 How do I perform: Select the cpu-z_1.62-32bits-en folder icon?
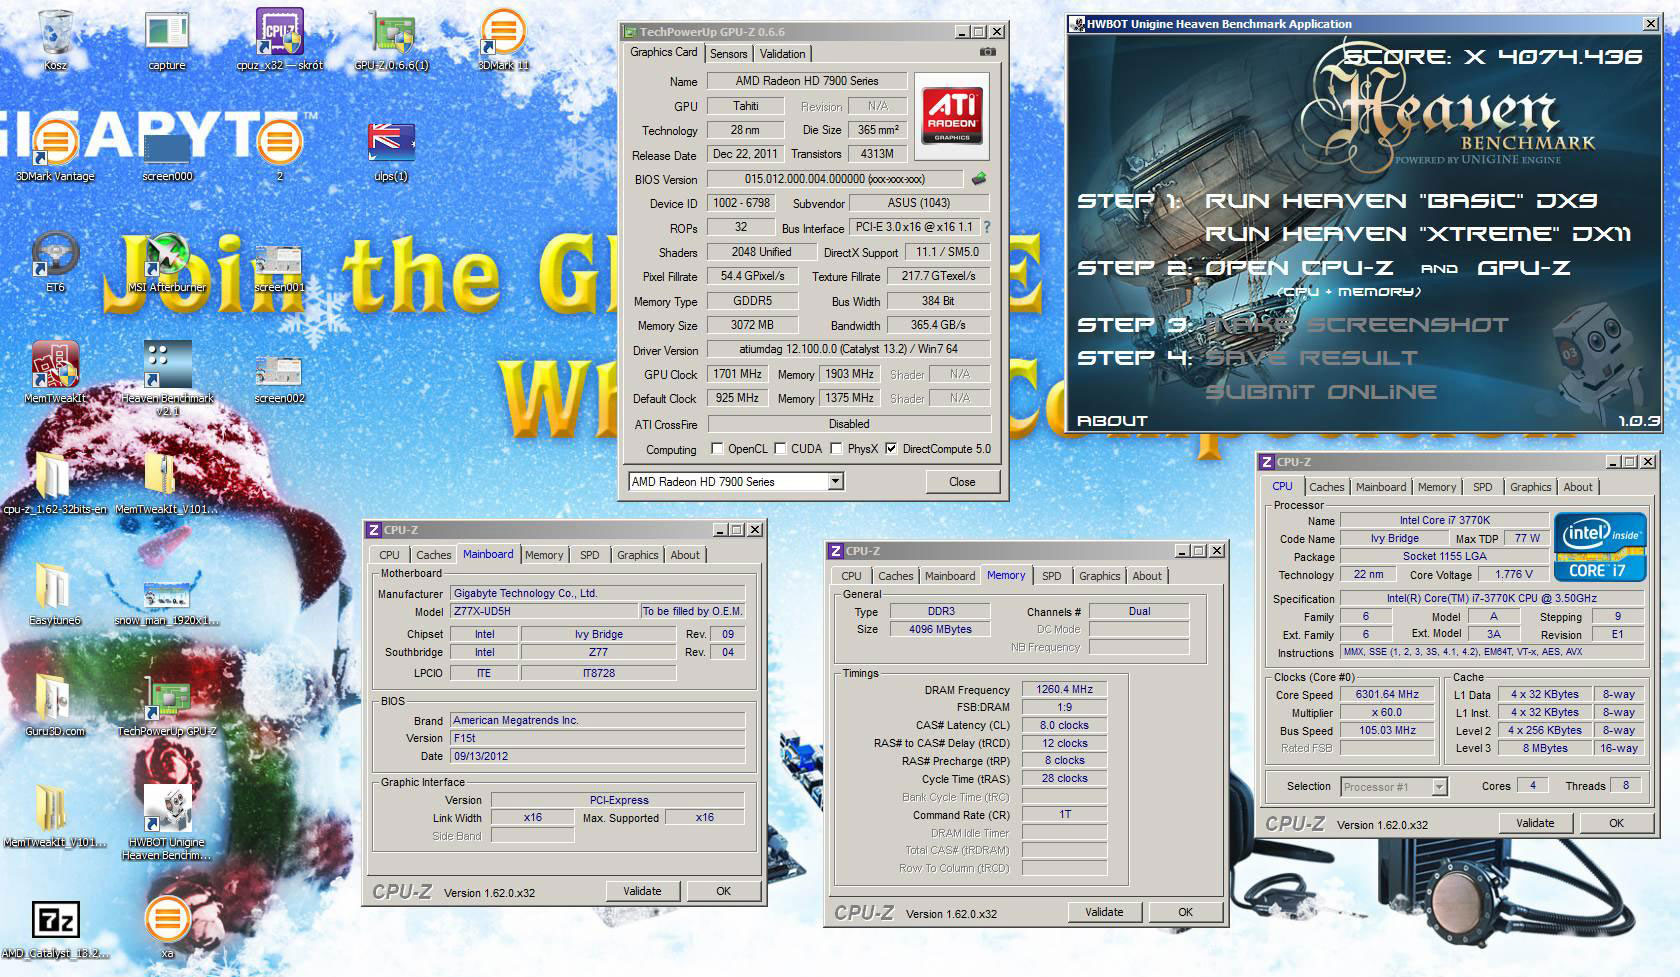[56, 484]
